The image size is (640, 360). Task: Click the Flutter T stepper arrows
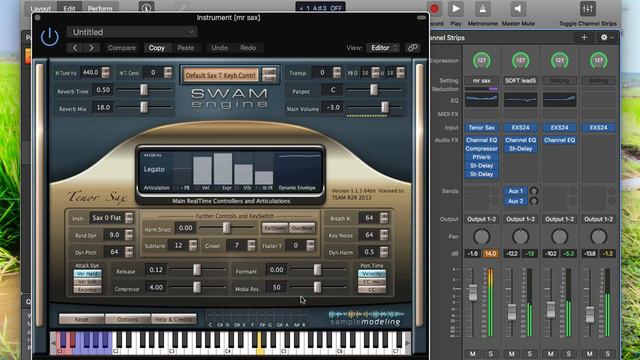tap(310, 245)
